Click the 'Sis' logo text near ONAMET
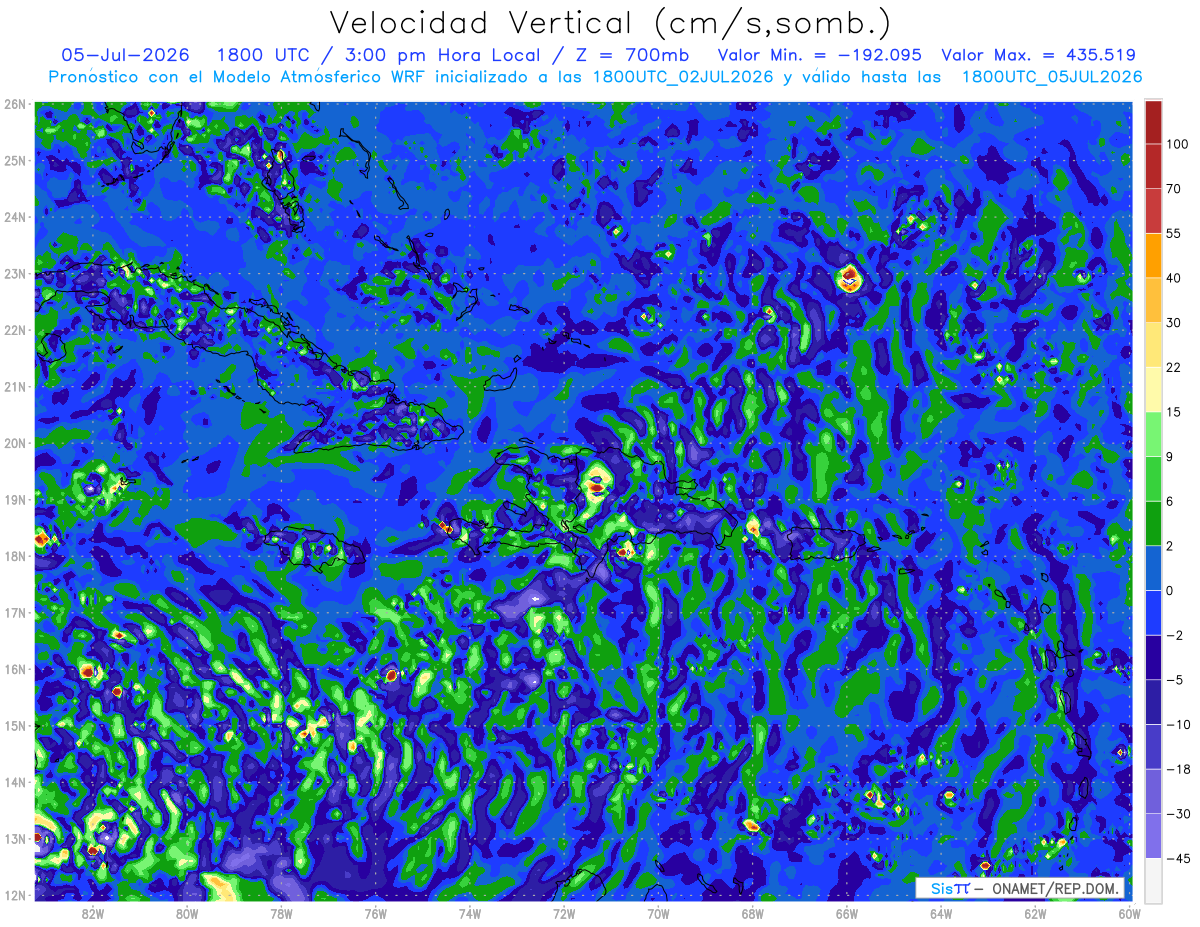The height and width of the screenshot is (927, 1200). click(942, 888)
